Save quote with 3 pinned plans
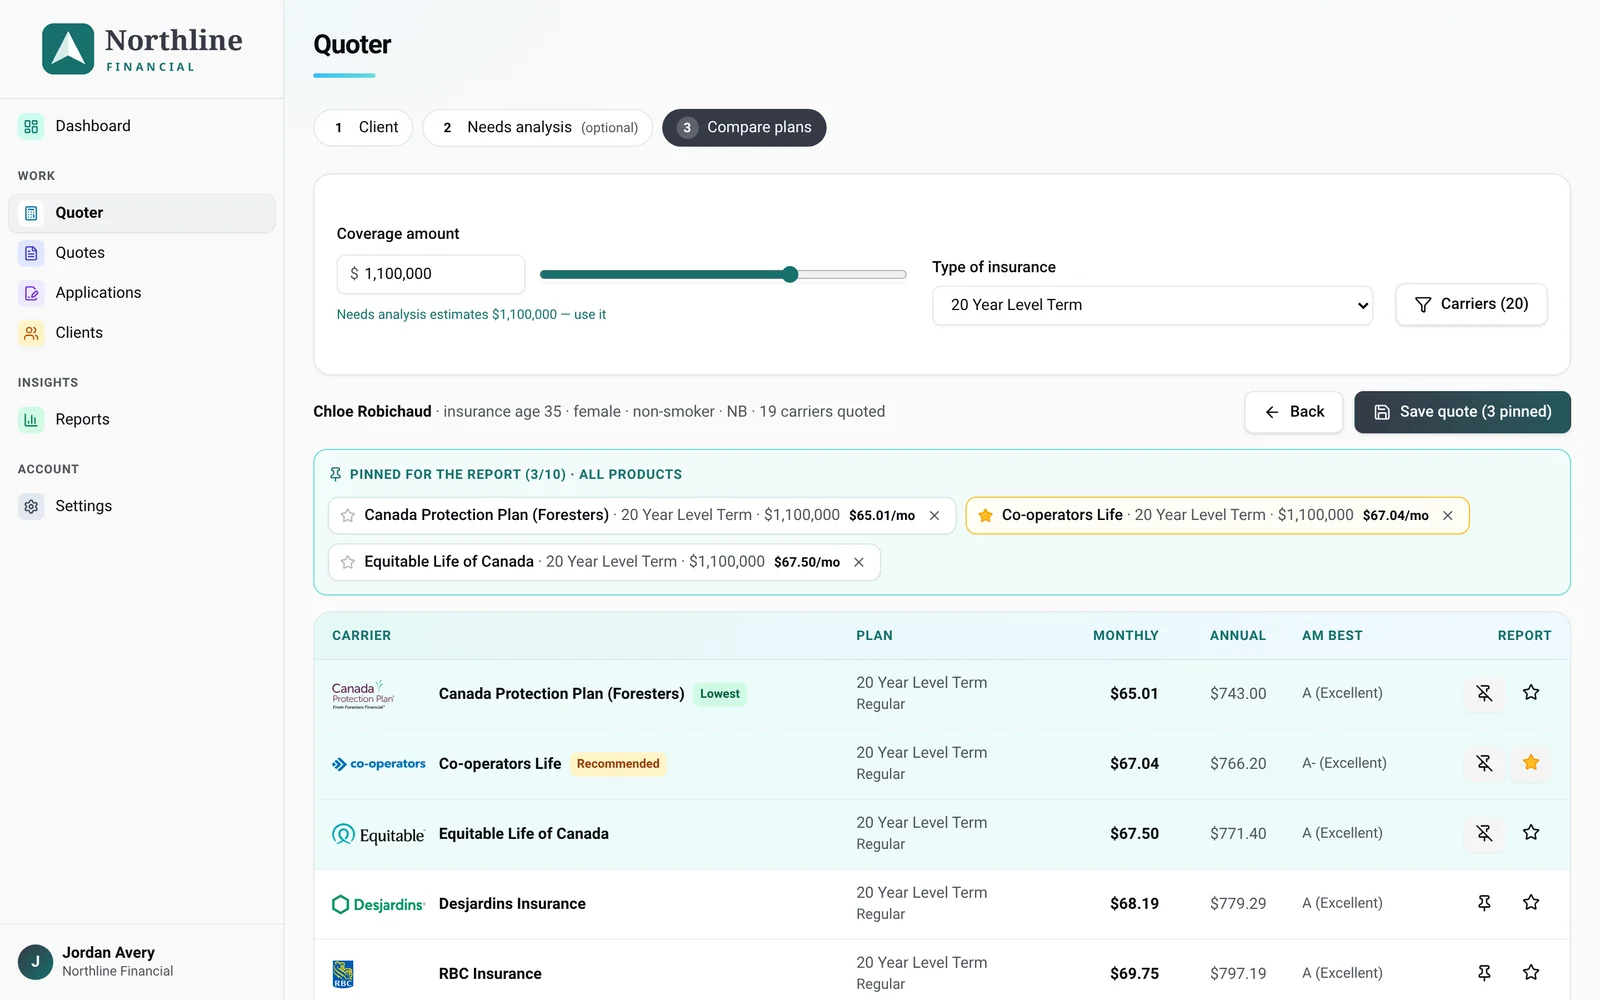The image size is (1600, 1000). [x=1462, y=412]
